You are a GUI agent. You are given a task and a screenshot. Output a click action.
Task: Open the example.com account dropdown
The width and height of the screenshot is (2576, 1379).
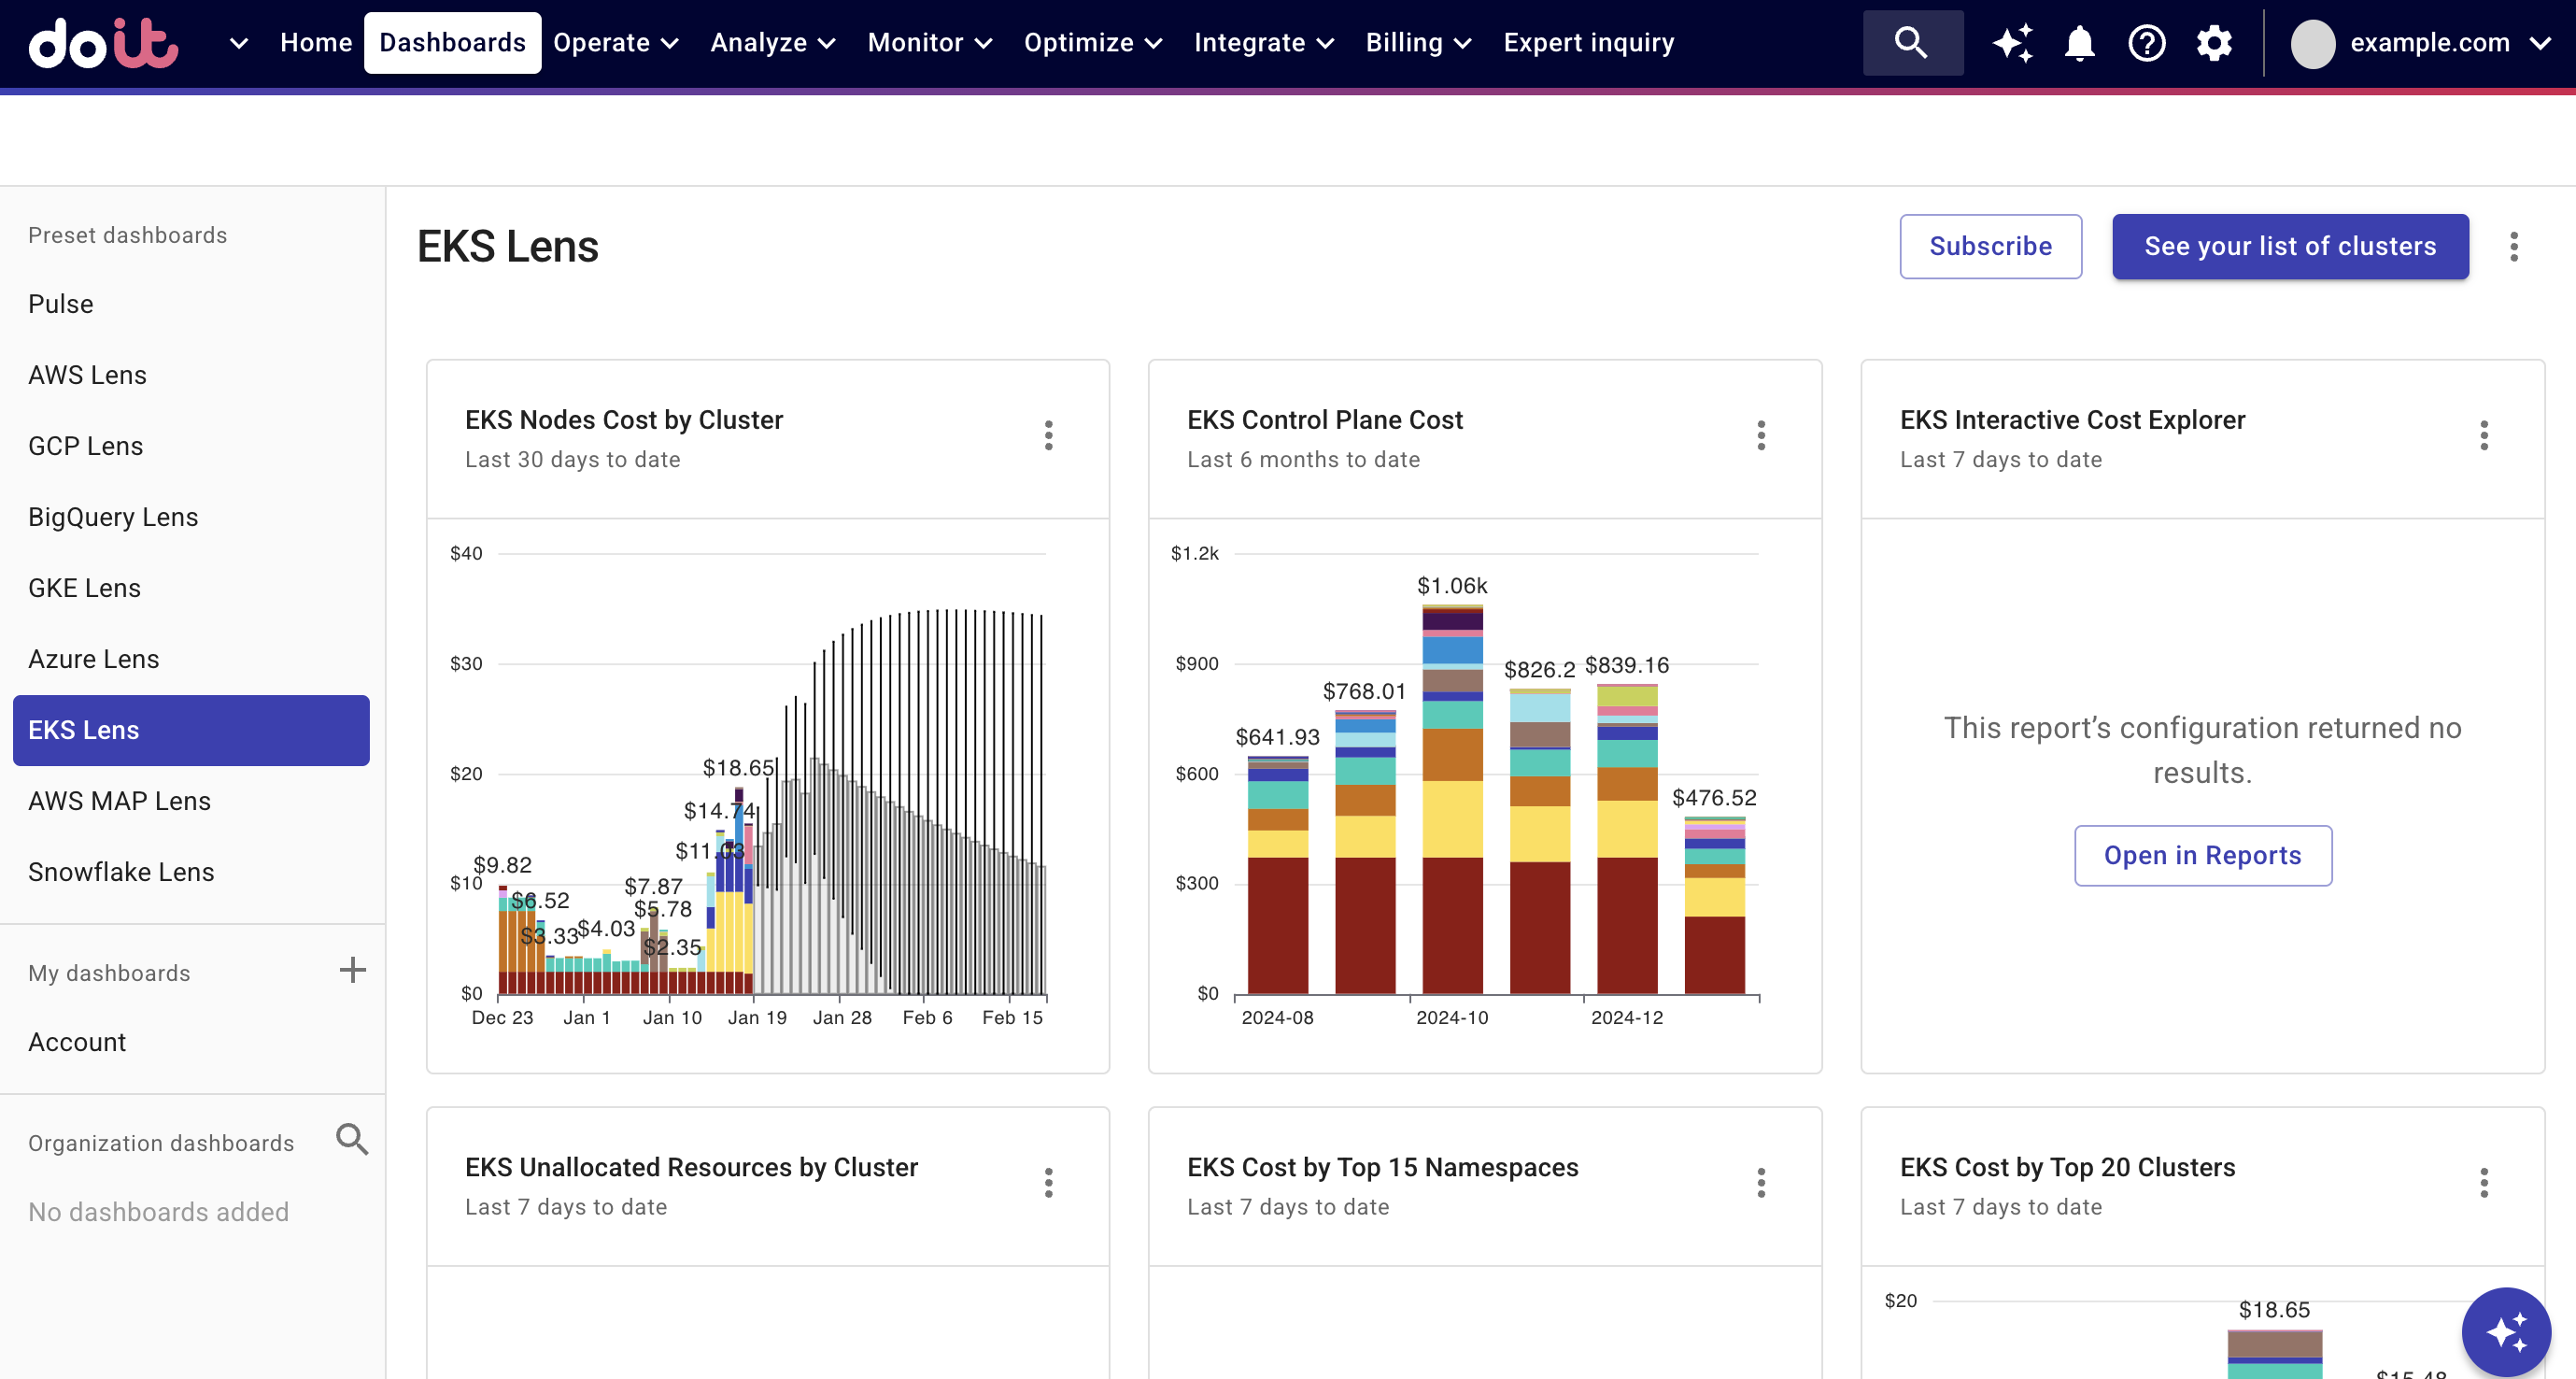click(x=2450, y=43)
